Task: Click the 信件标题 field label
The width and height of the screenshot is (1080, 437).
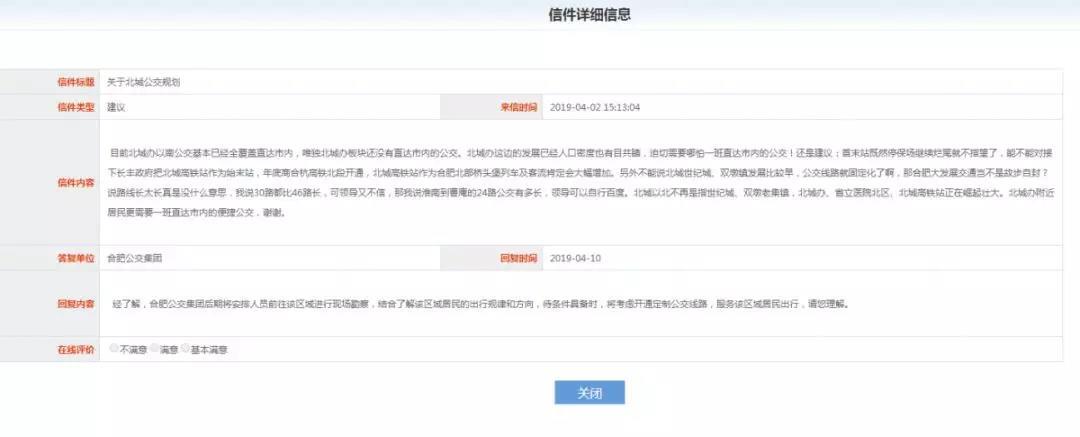Action: (76, 82)
